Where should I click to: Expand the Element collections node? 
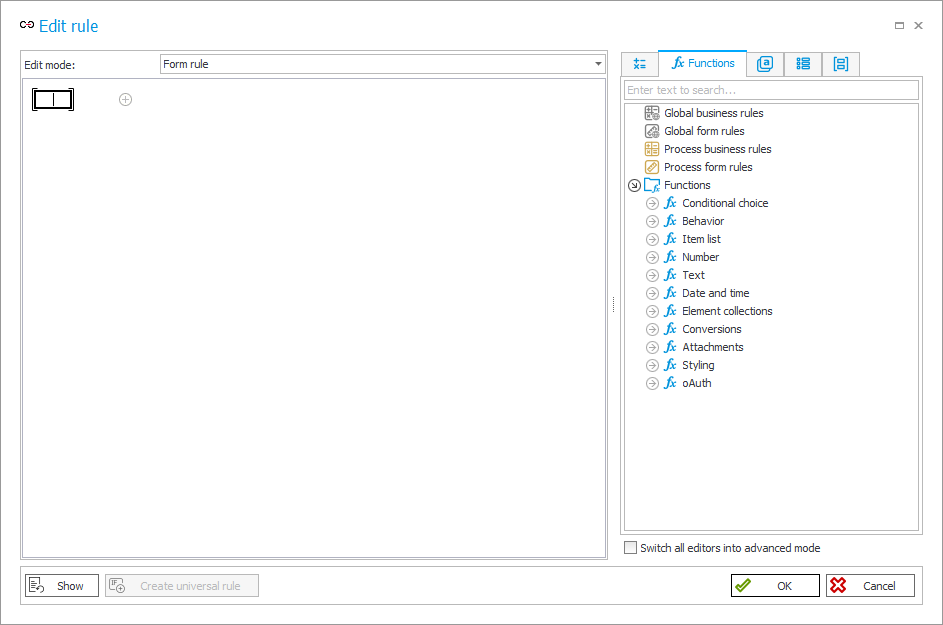652,312
